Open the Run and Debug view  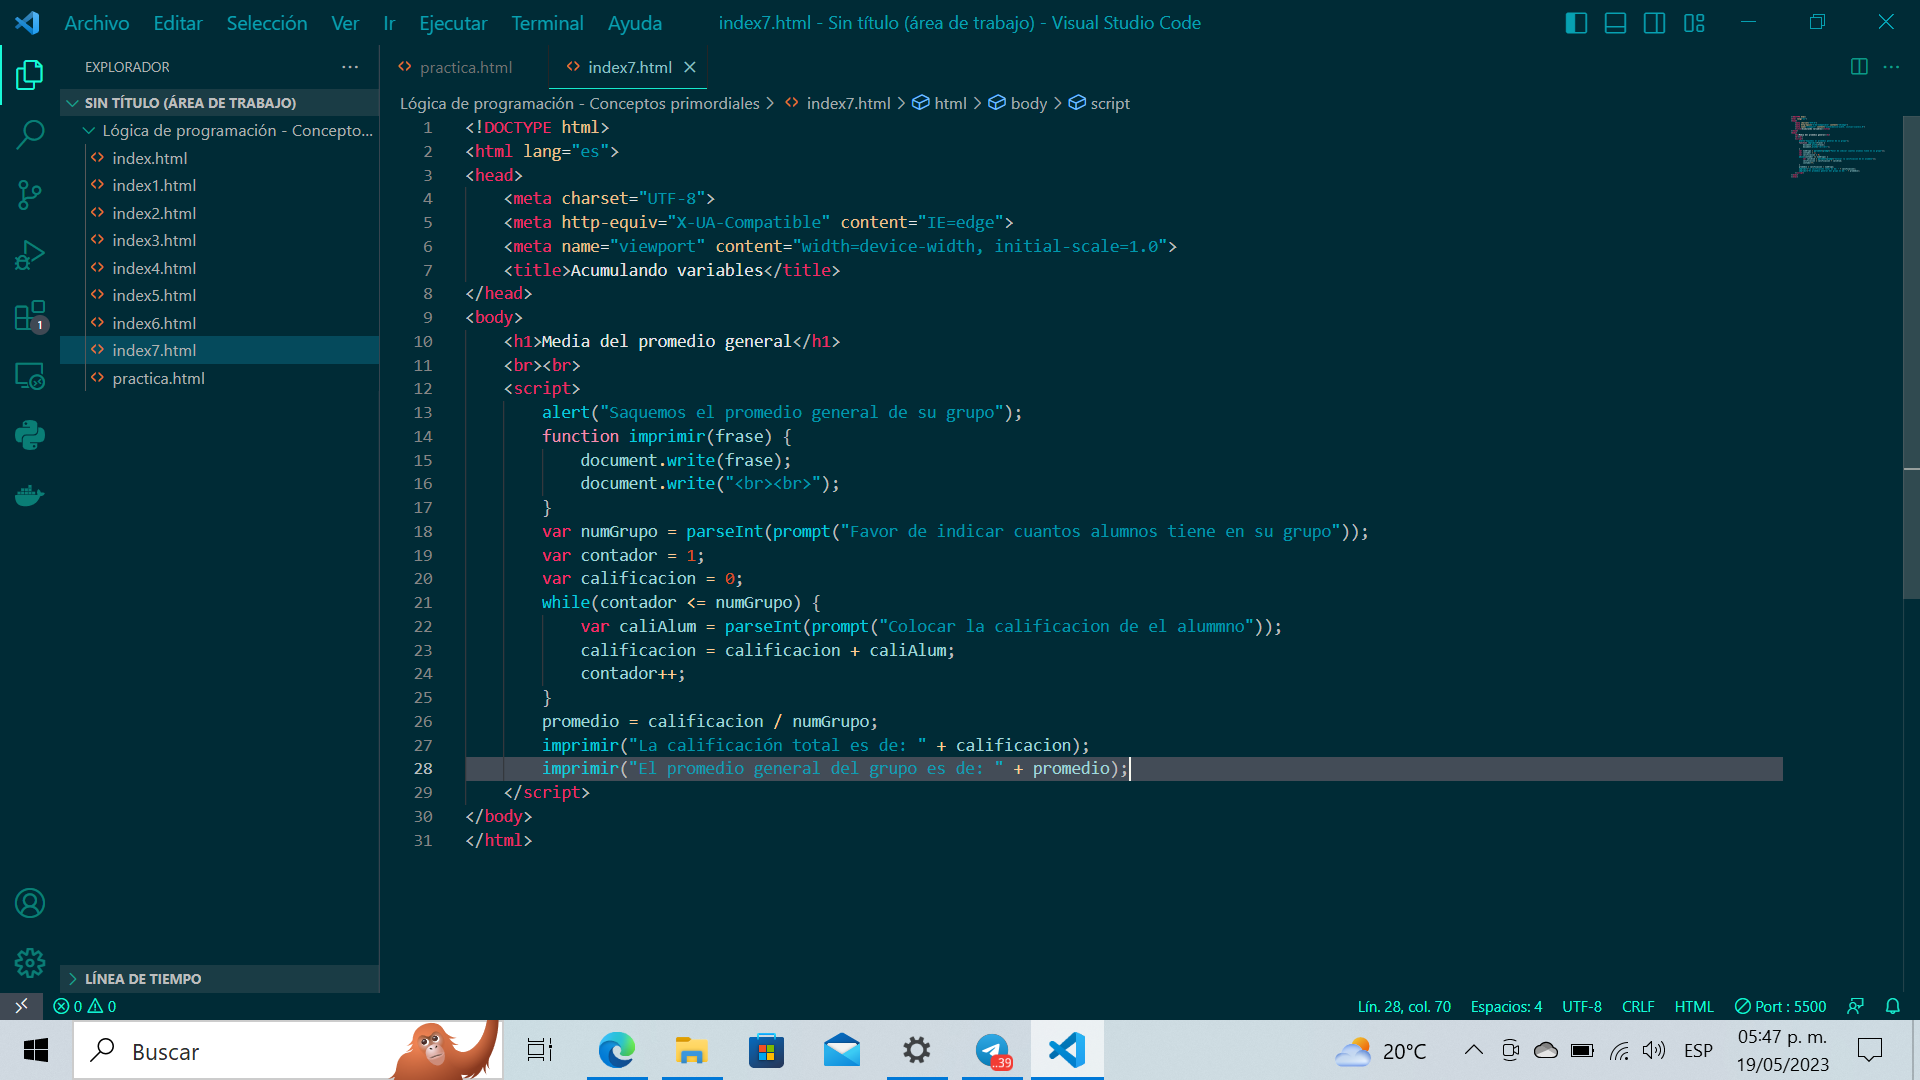[30, 255]
